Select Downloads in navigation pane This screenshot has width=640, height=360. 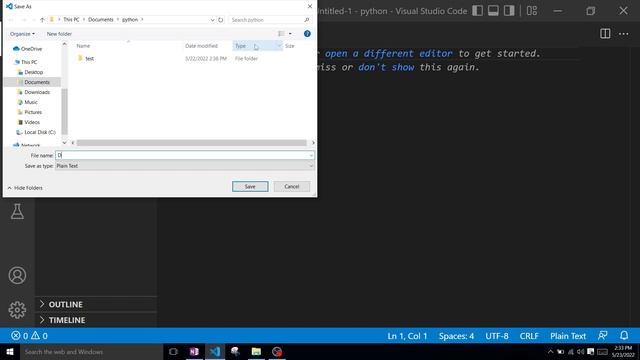(x=37, y=92)
